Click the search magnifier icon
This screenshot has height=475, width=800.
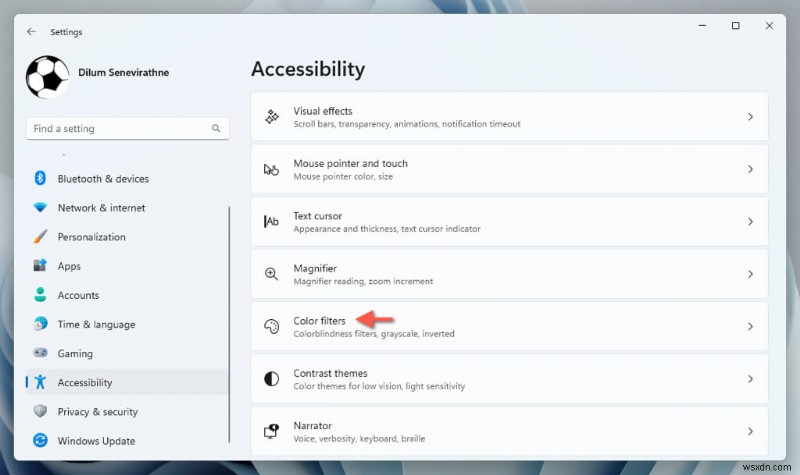[216, 129]
